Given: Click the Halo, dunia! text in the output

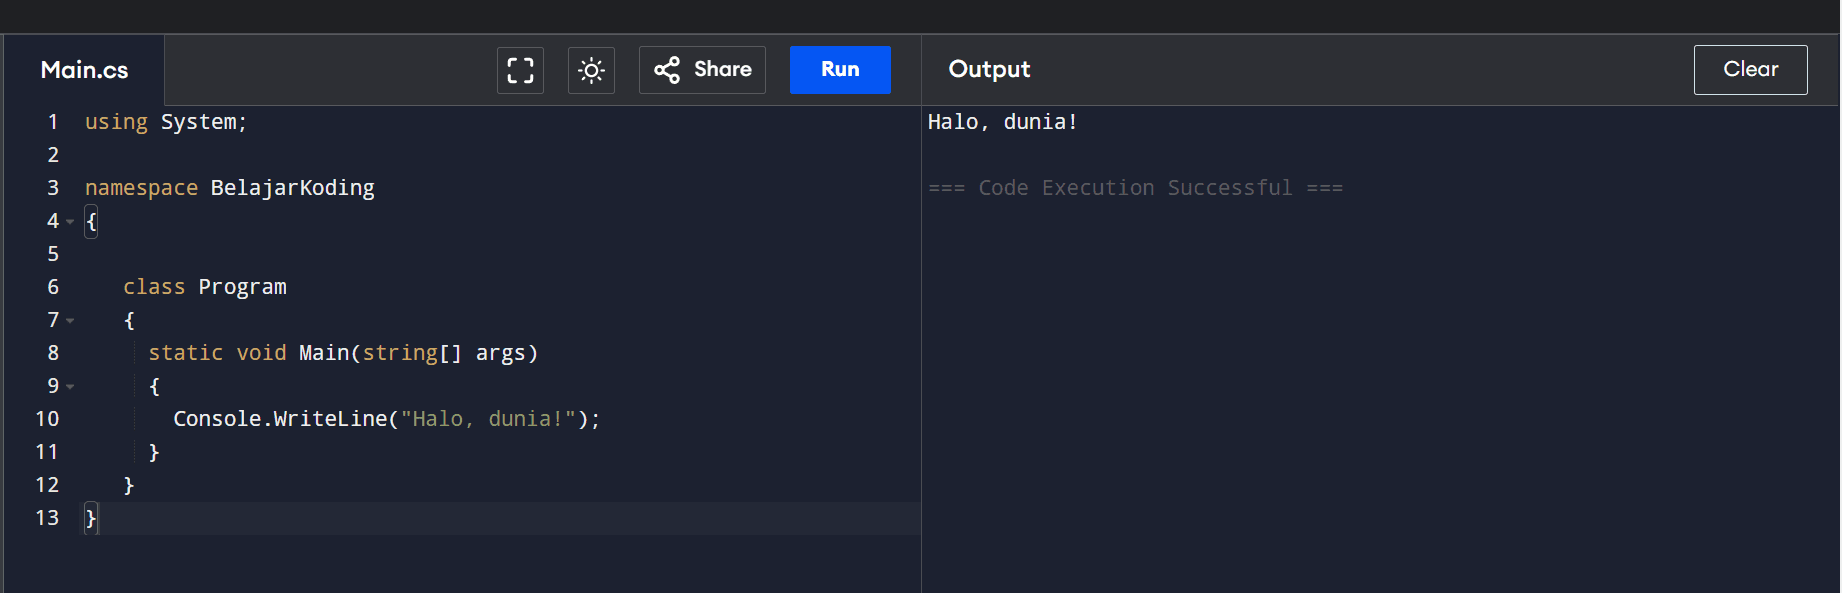Looking at the screenshot, I should click(x=1002, y=122).
